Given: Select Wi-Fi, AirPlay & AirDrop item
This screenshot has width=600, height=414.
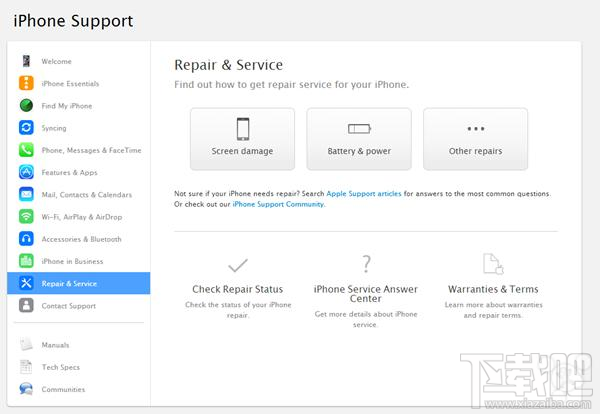Looking at the screenshot, I should 82,217.
